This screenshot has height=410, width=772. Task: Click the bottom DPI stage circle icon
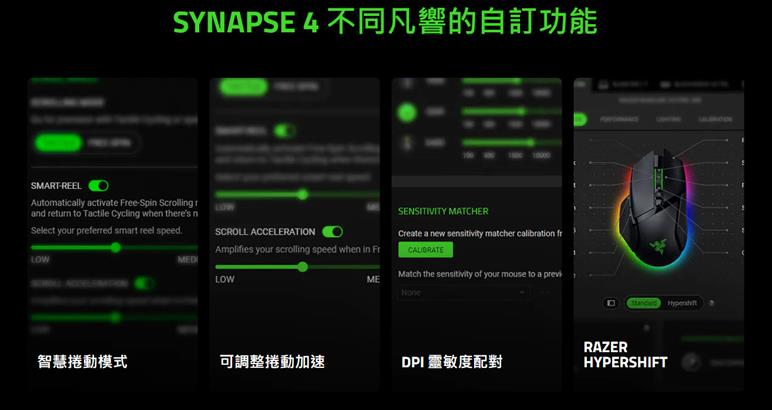click(408, 144)
